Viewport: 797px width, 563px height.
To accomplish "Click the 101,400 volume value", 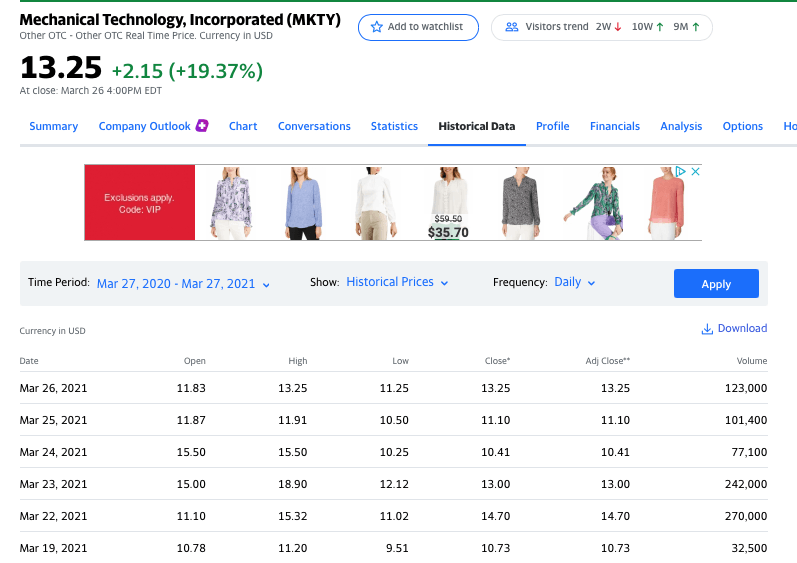I will point(746,420).
